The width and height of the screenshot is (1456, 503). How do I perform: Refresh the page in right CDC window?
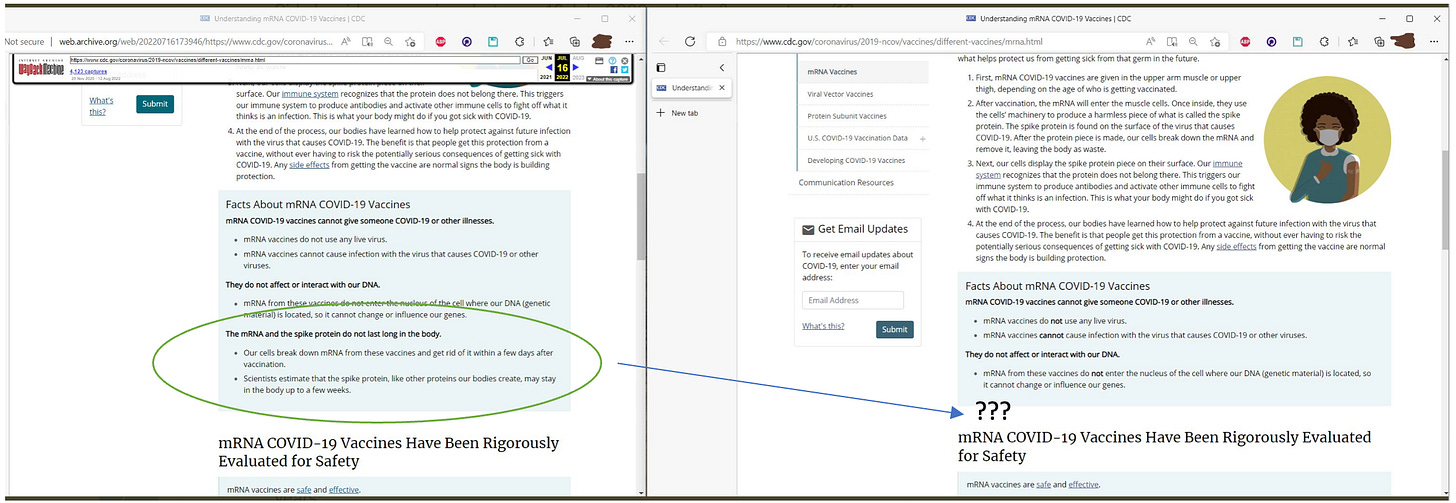[x=690, y=42]
